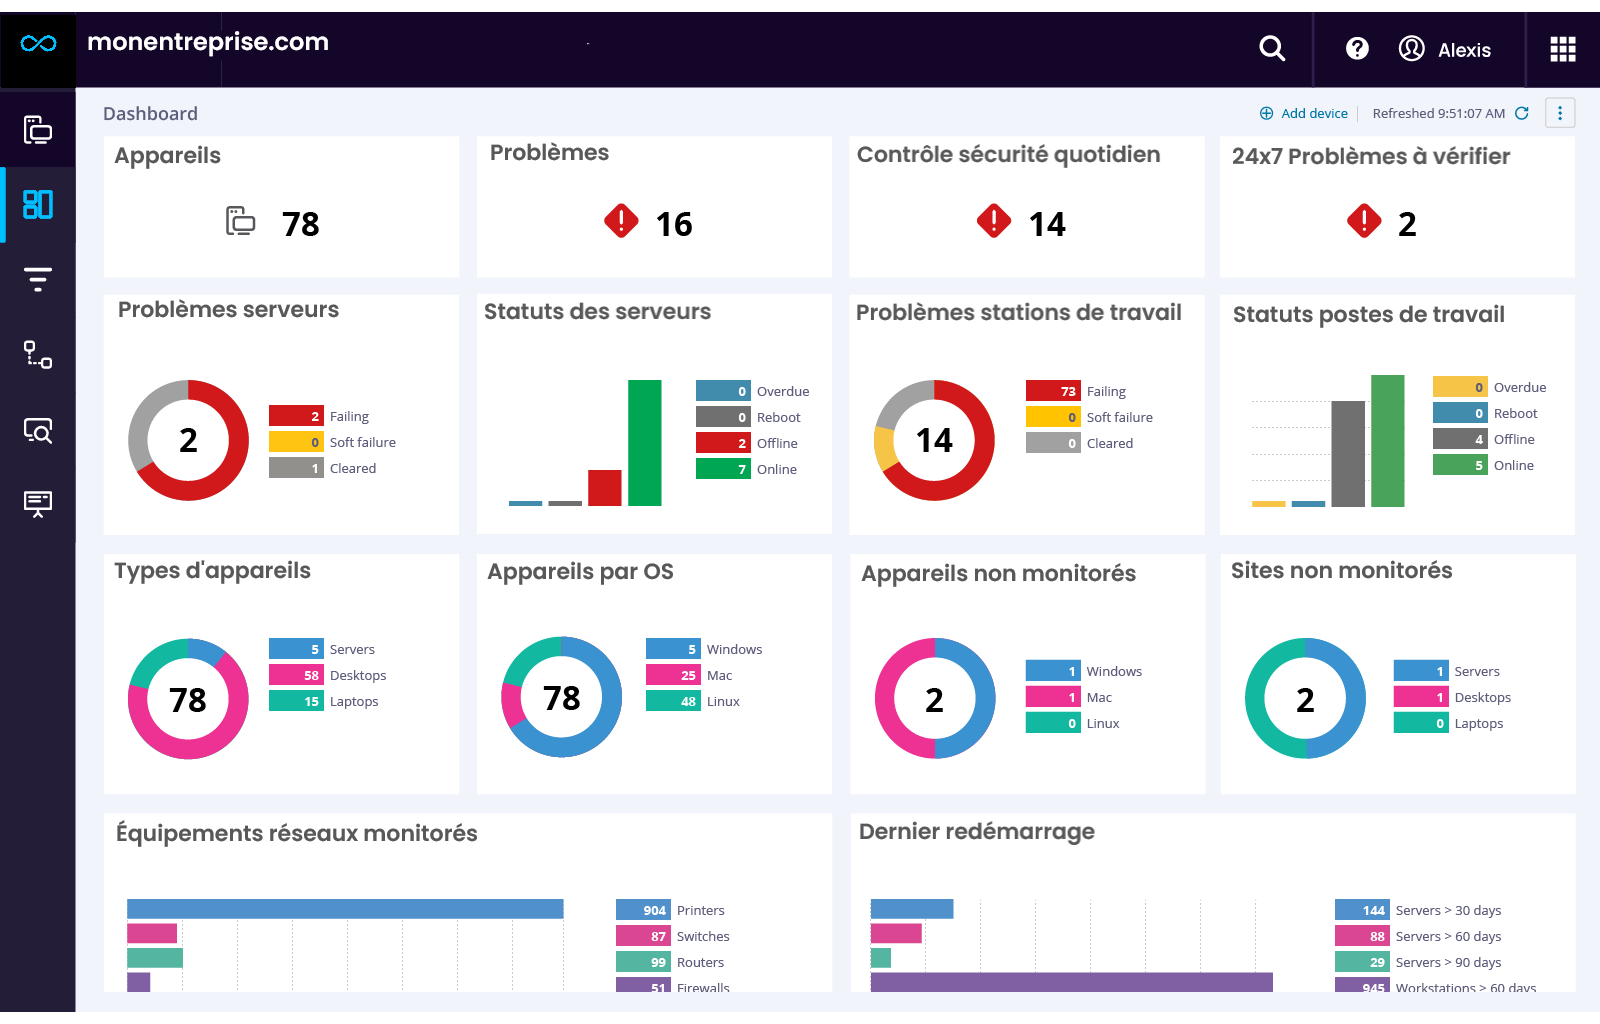Click the Add device link
The width and height of the screenshot is (1600, 1024).
(1304, 113)
